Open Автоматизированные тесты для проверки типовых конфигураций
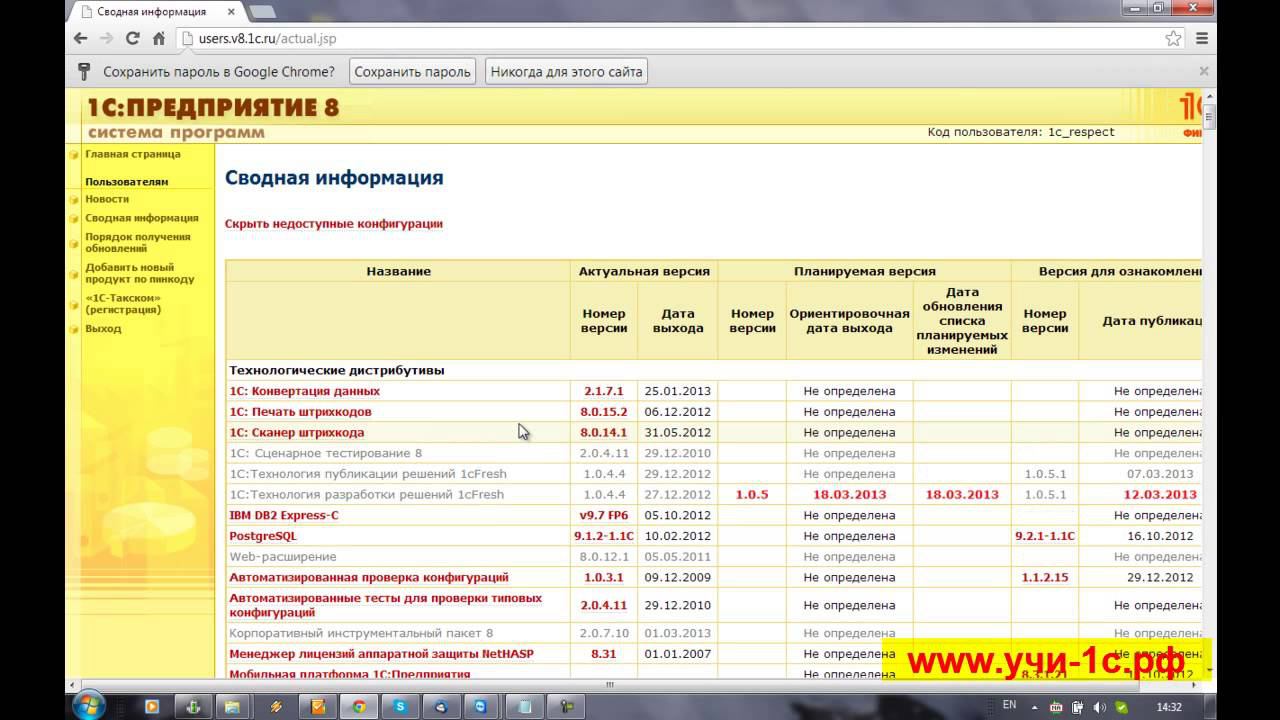1280x720 pixels. coord(386,605)
